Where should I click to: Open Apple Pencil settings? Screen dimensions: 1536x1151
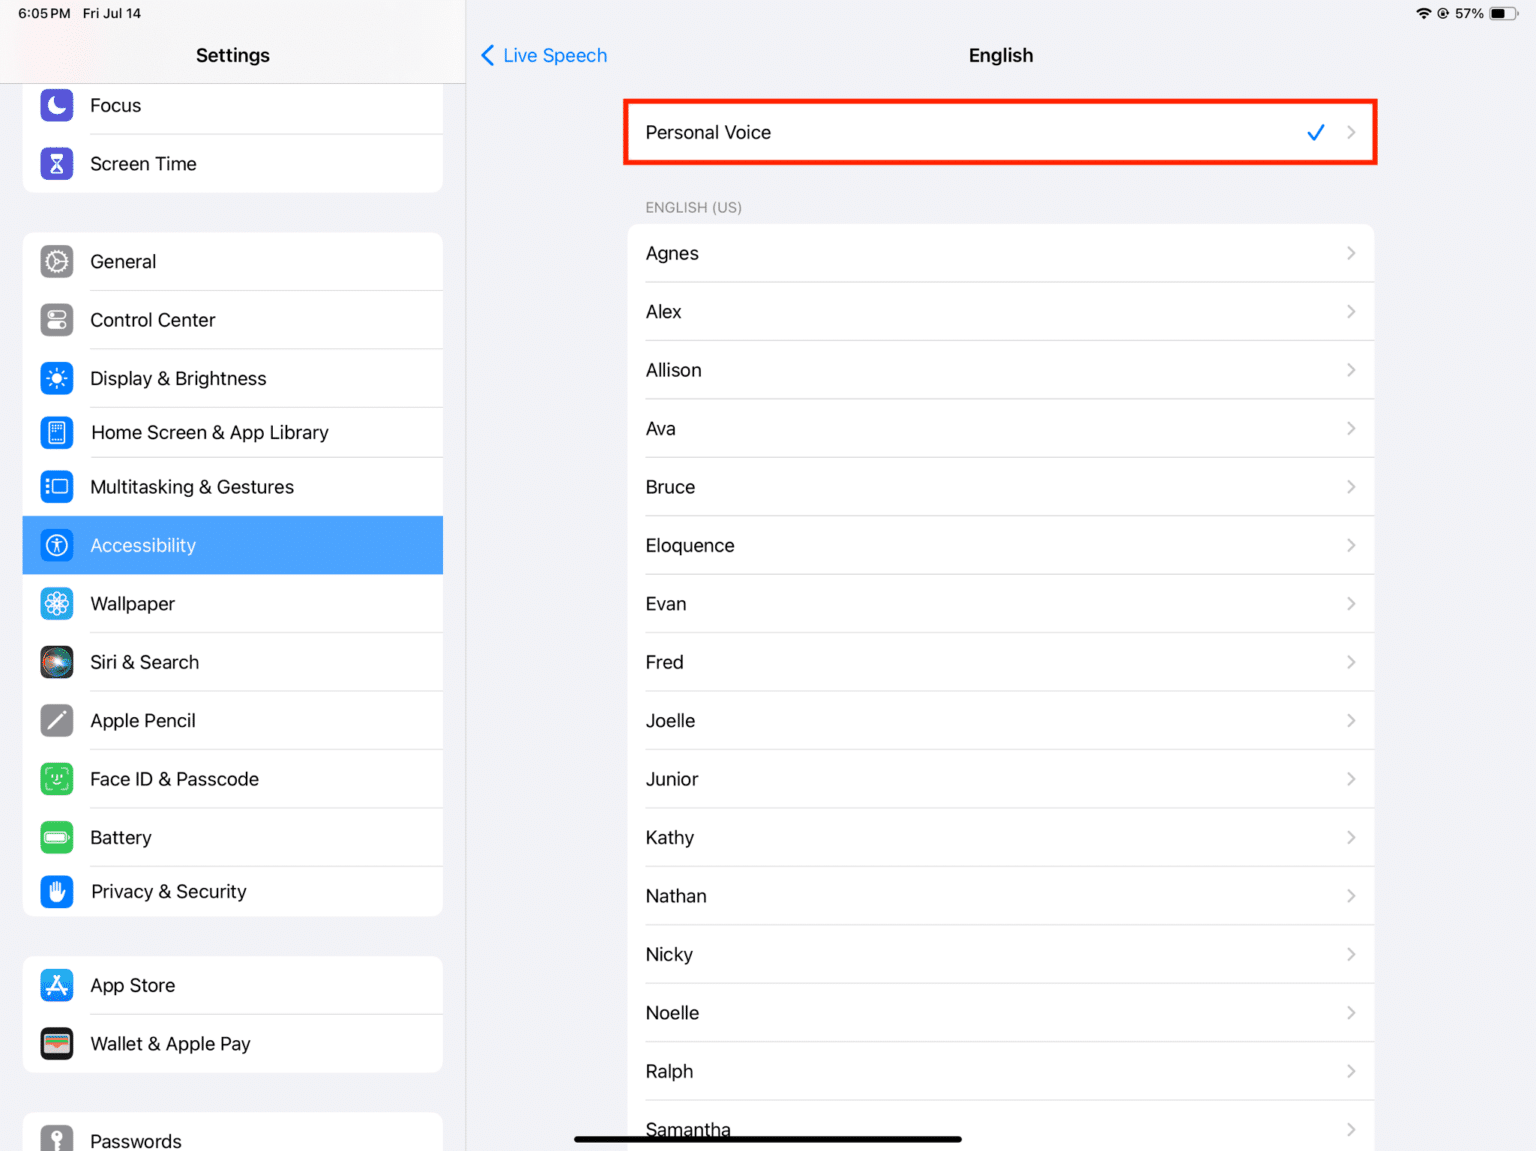[x=232, y=720]
